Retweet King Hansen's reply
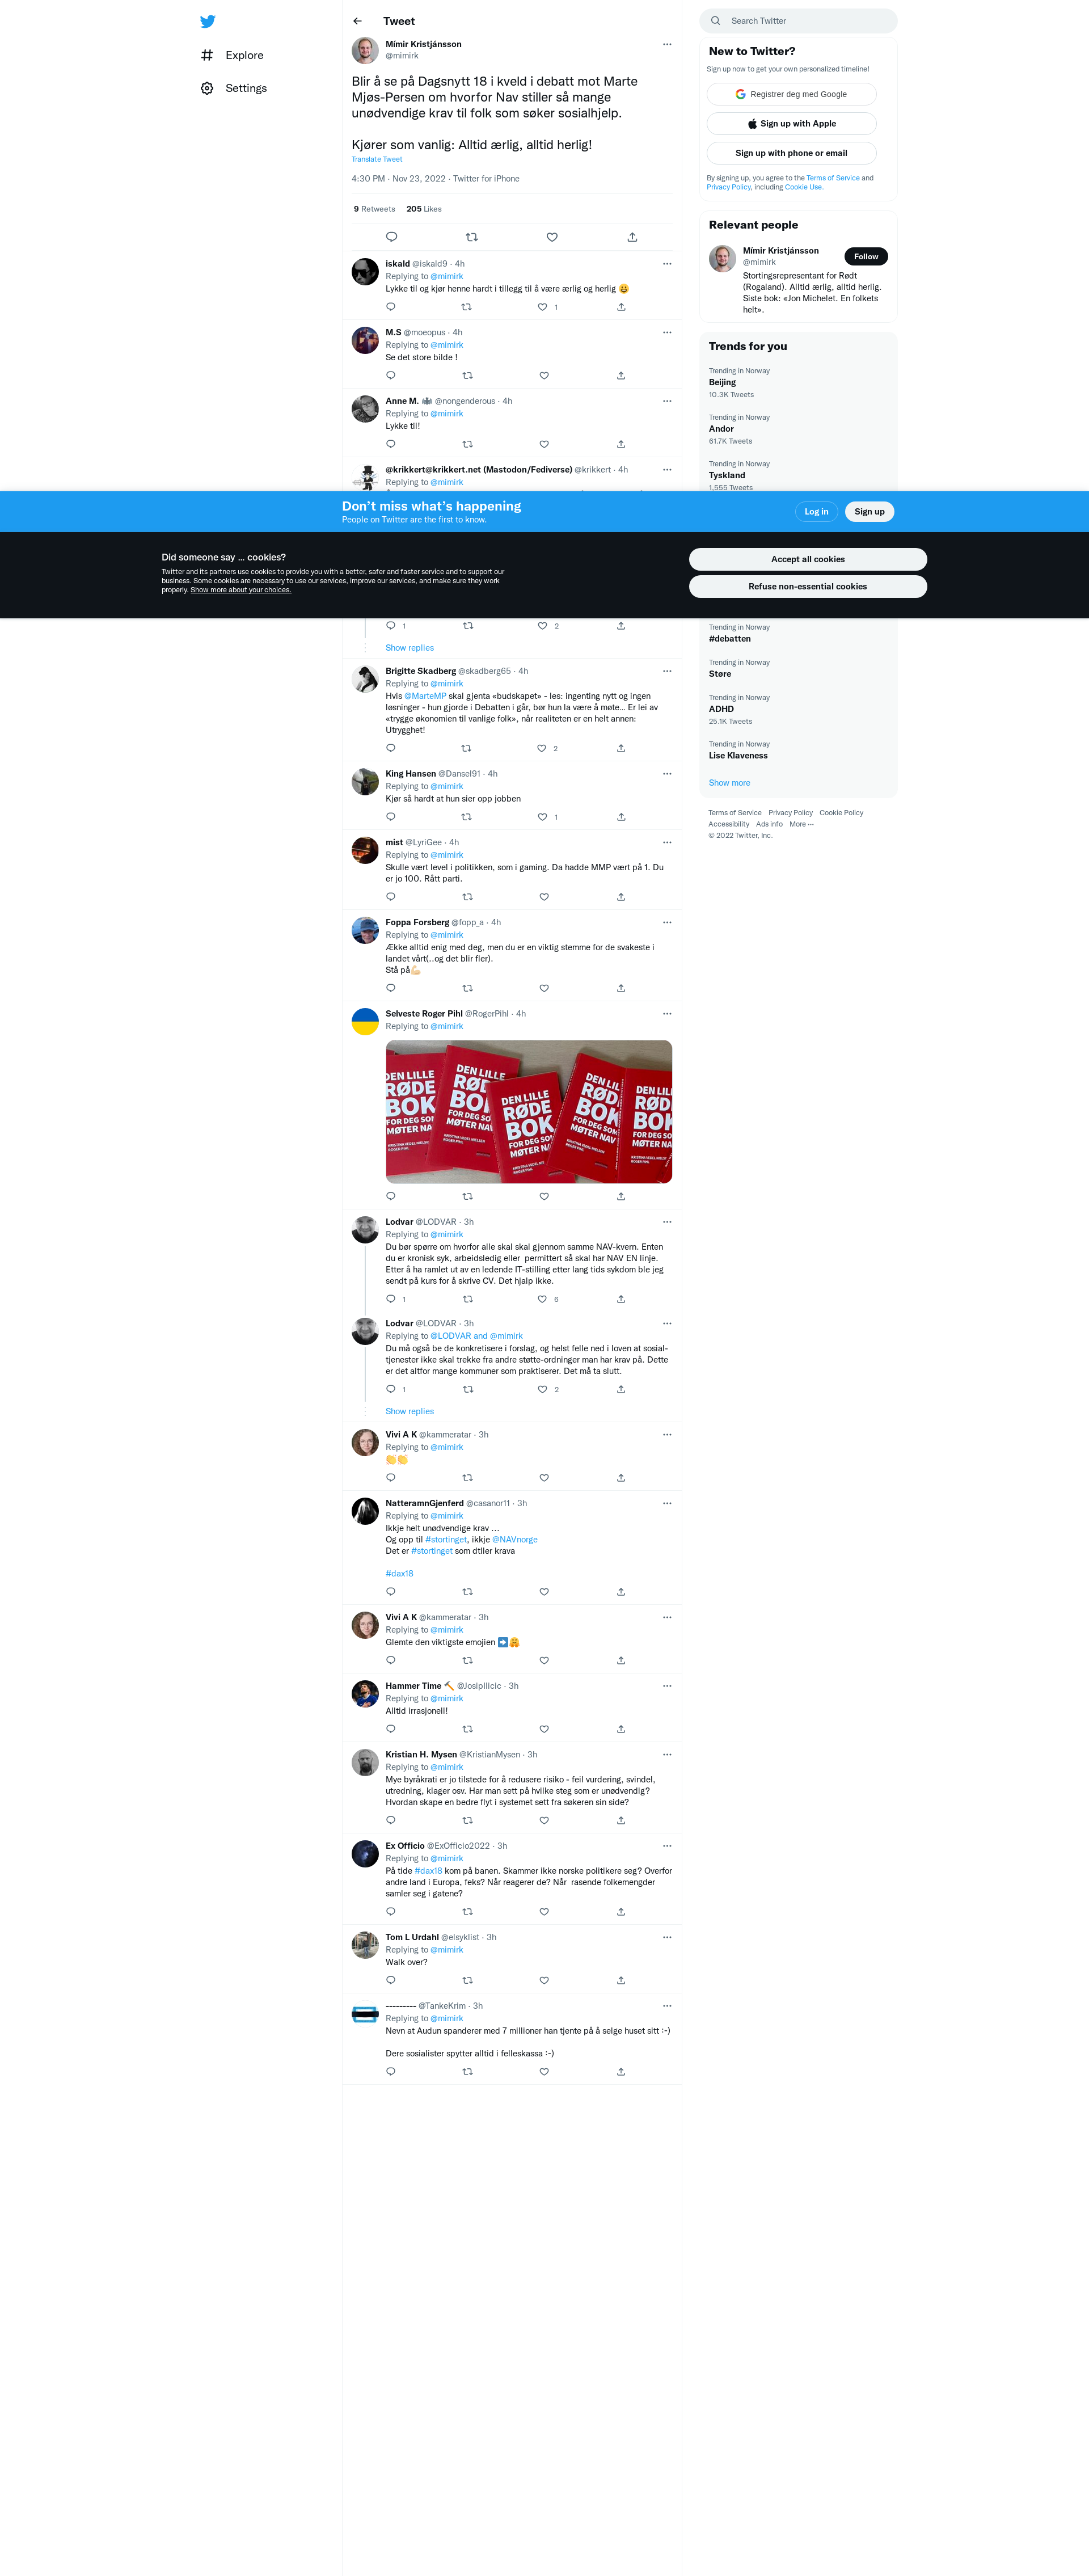 coord(467,817)
